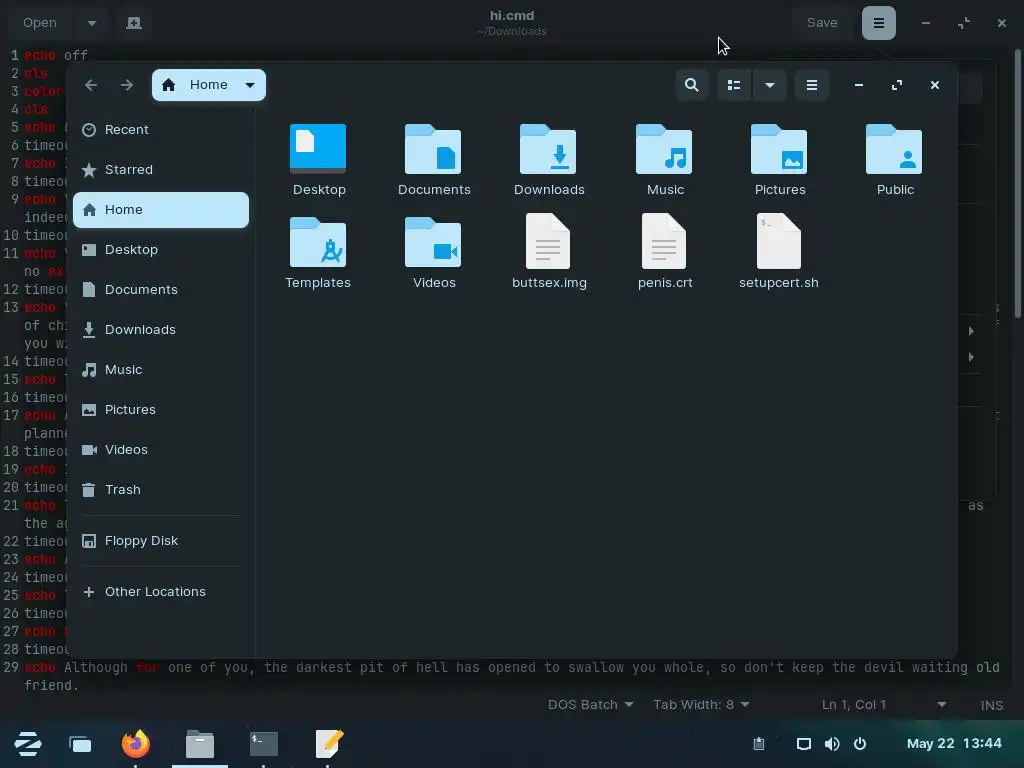
Task: Select Starred in the sidebar
Action: [x=161, y=170]
